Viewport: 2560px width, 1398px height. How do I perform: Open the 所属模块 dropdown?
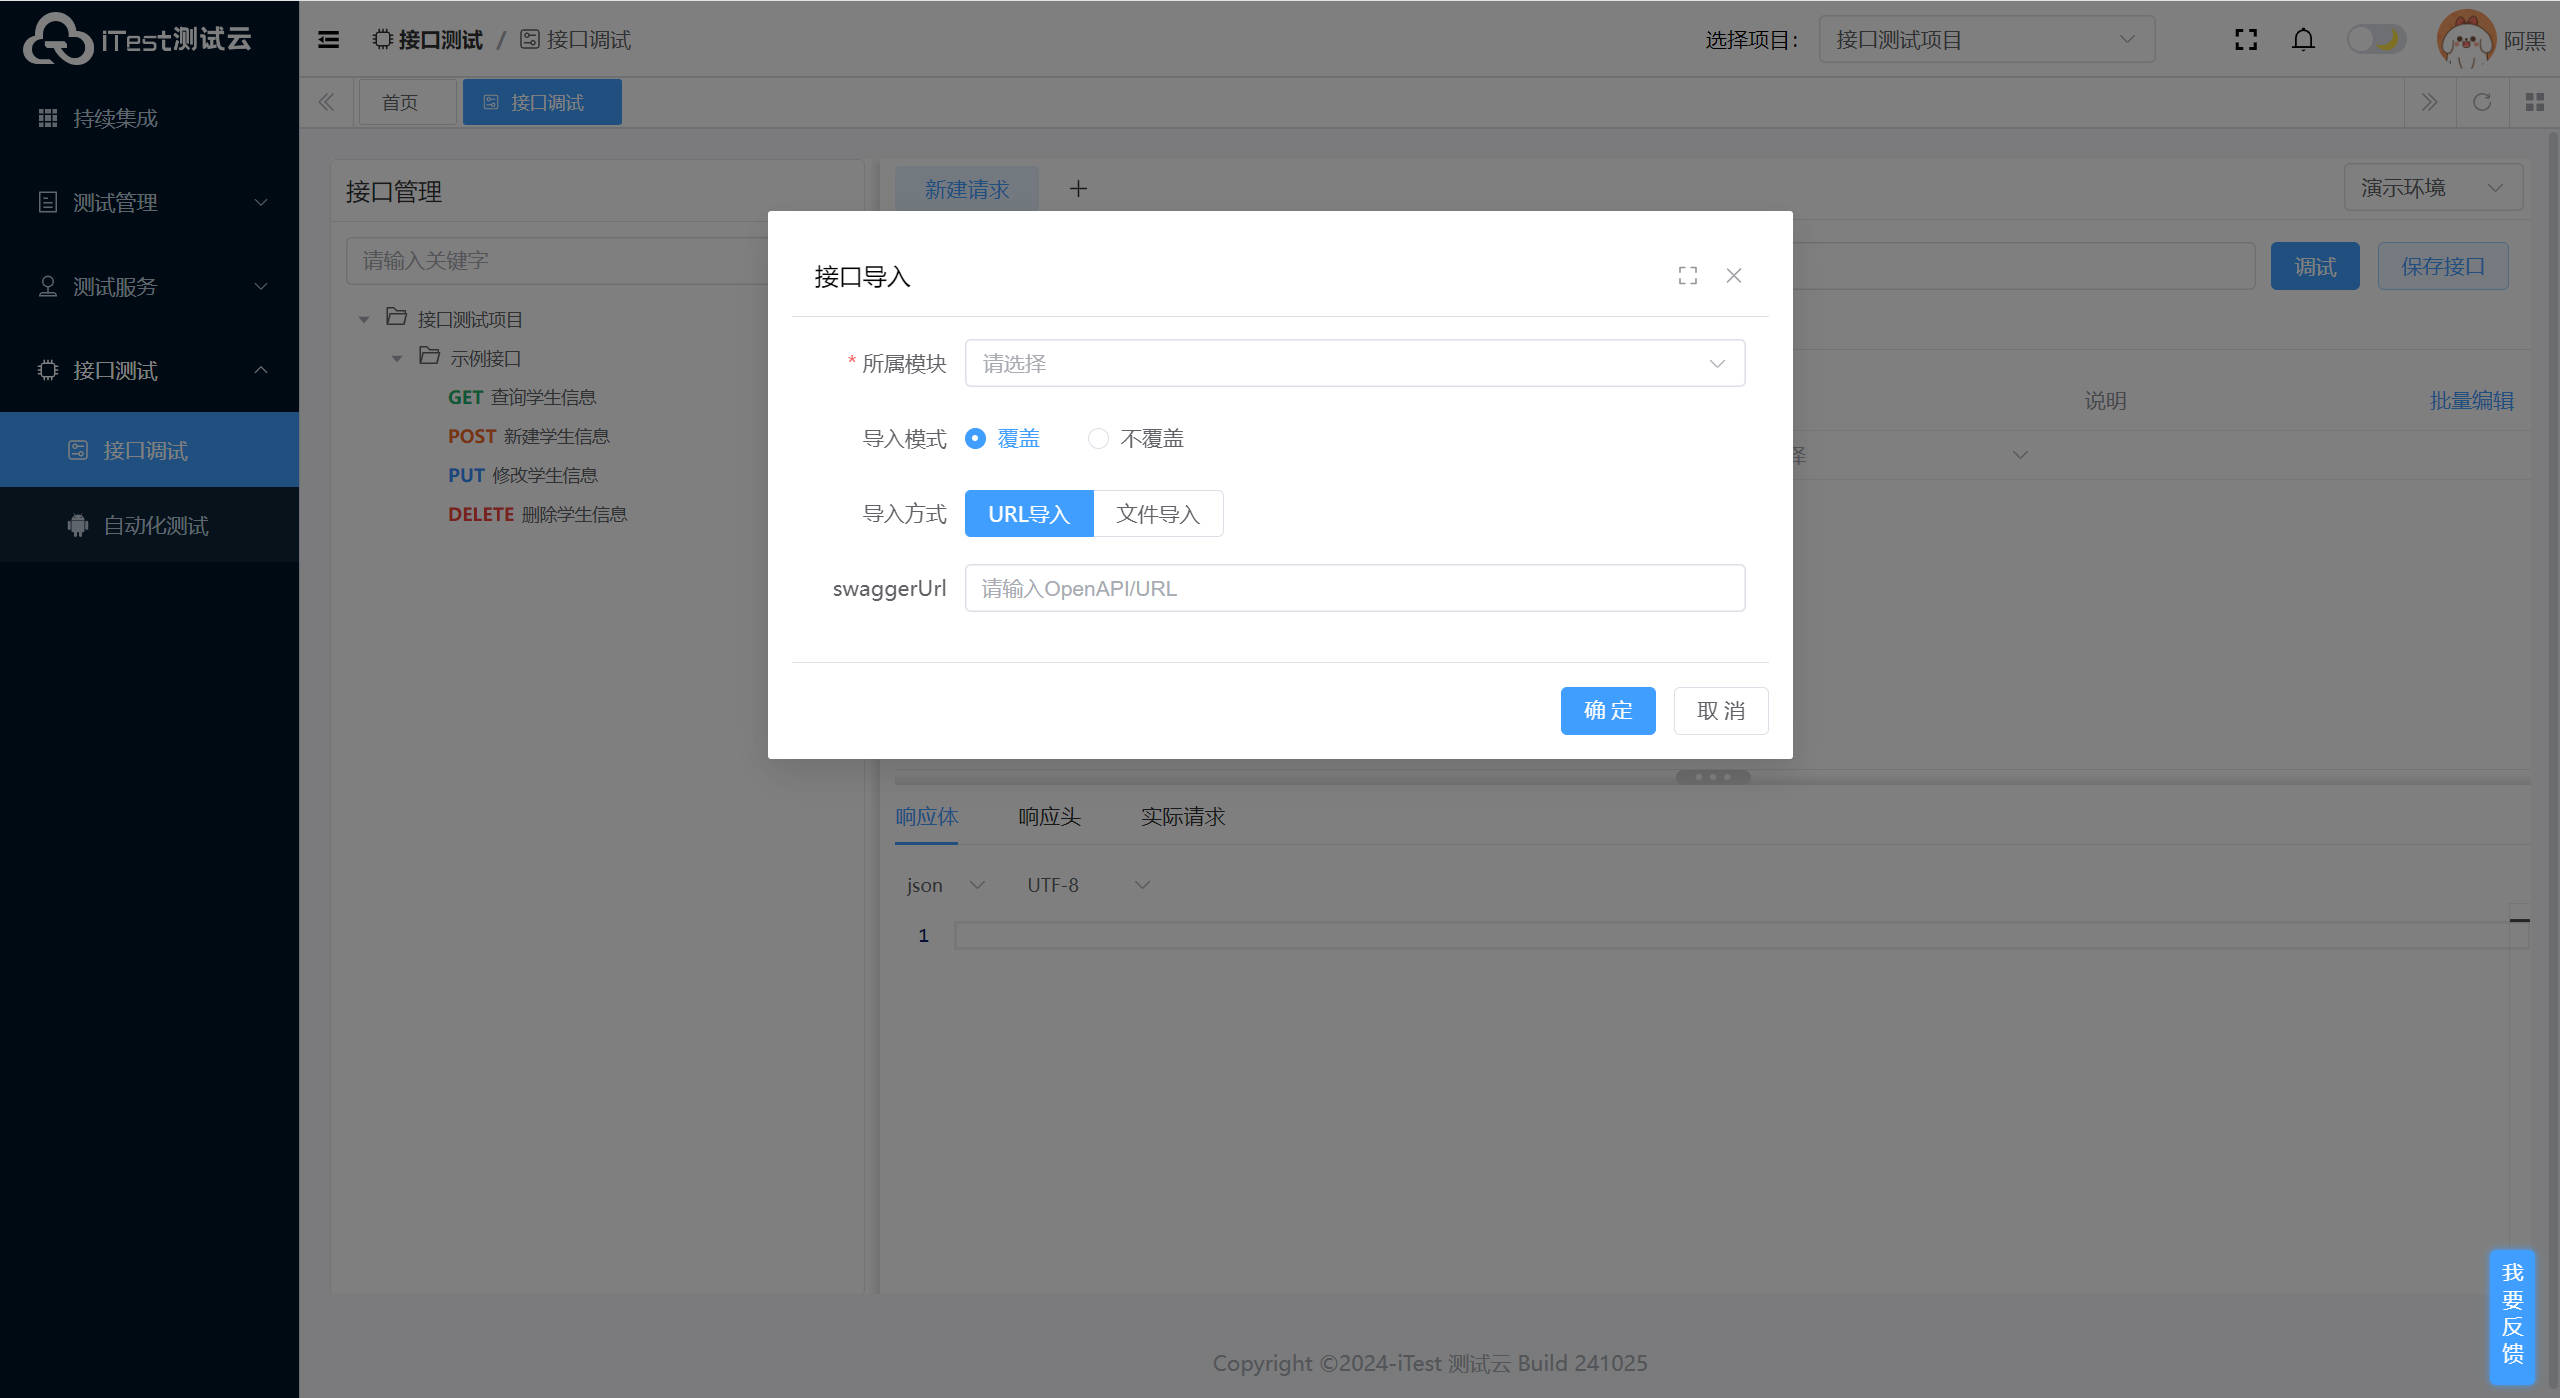click(x=1354, y=364)
